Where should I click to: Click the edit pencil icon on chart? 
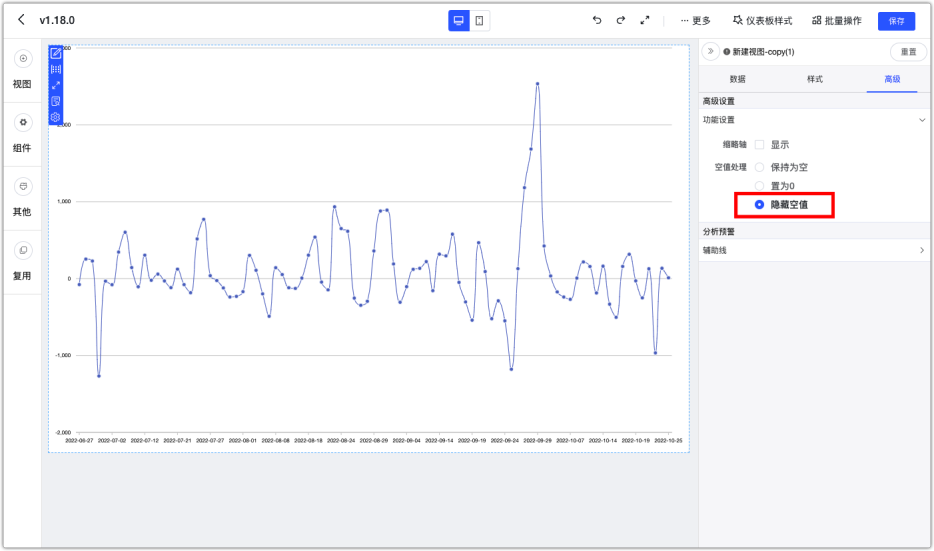pos(56,53)
